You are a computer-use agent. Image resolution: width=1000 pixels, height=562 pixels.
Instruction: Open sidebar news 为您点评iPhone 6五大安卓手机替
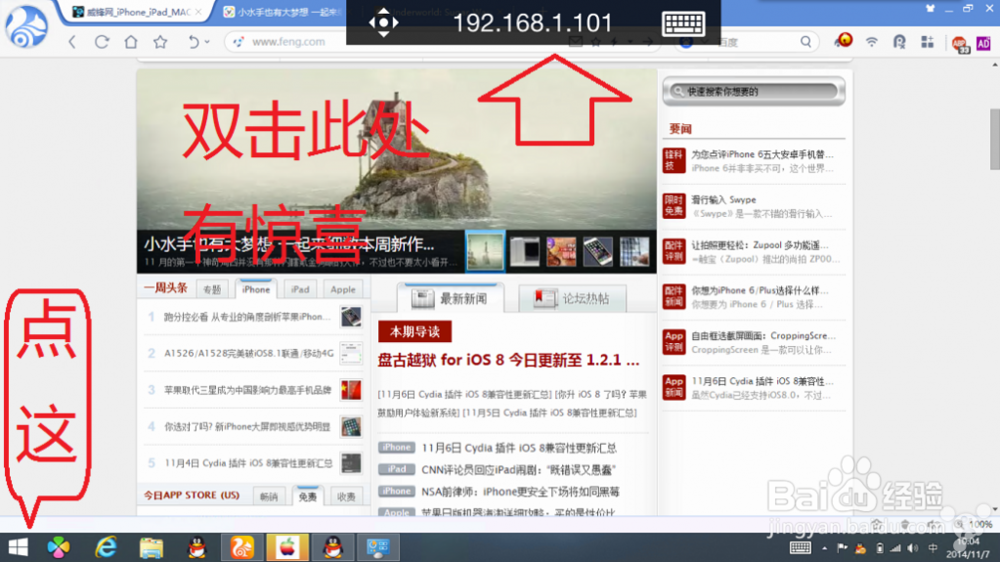[x=763, y=154]
